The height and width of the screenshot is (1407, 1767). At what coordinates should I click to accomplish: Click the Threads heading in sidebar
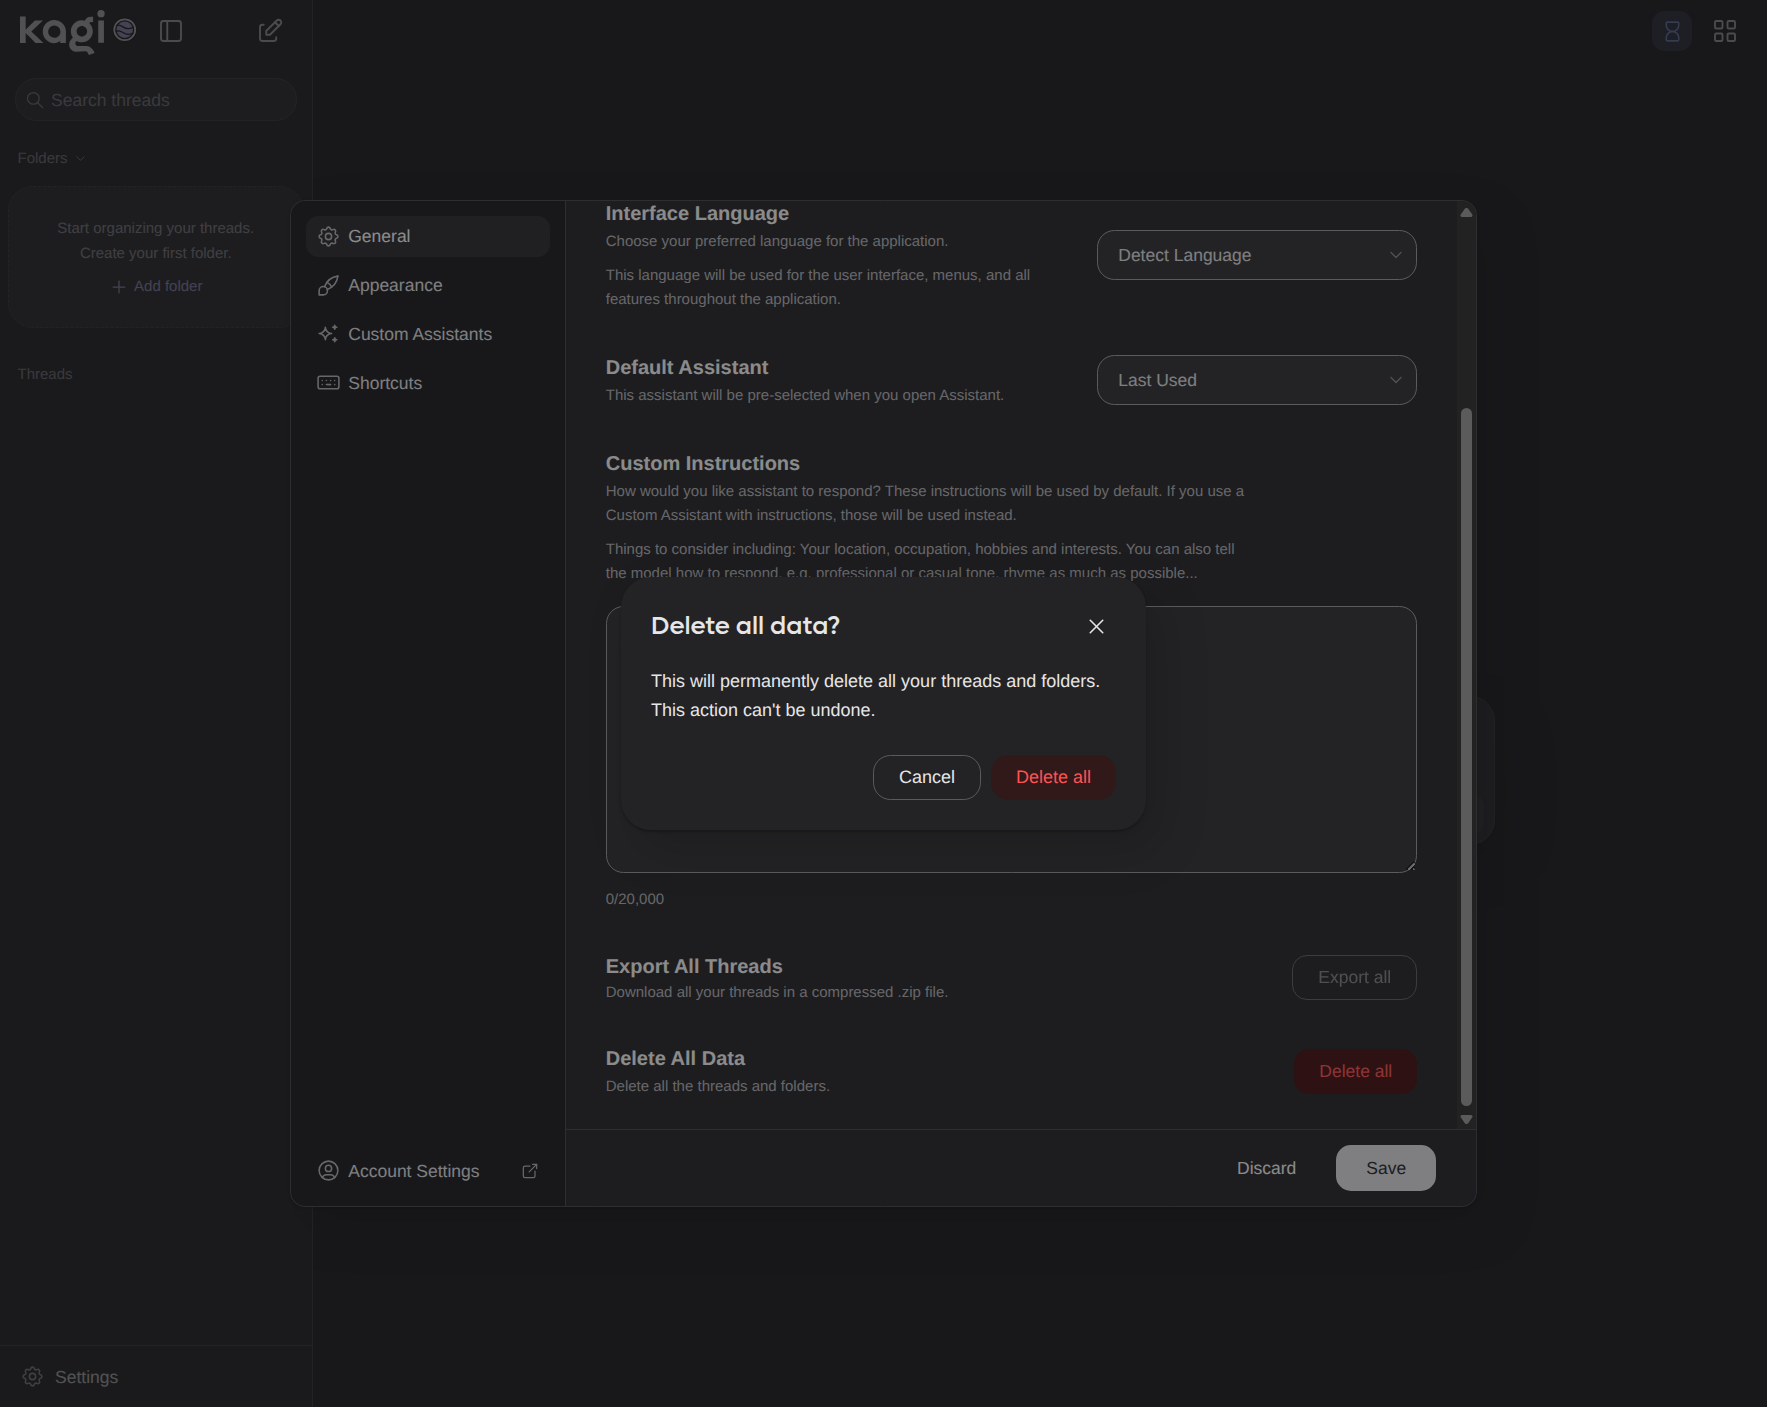coord(45,374)
